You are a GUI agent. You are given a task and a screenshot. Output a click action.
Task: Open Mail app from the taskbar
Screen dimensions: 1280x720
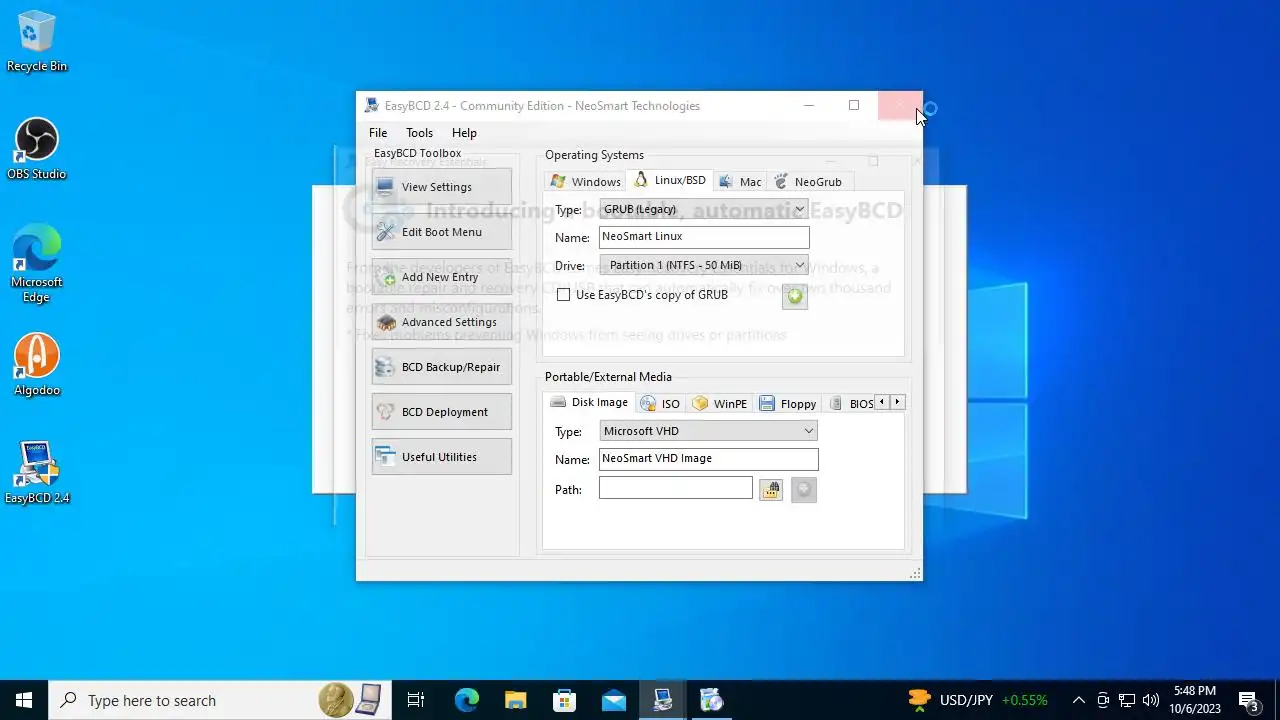pos(614,700)
